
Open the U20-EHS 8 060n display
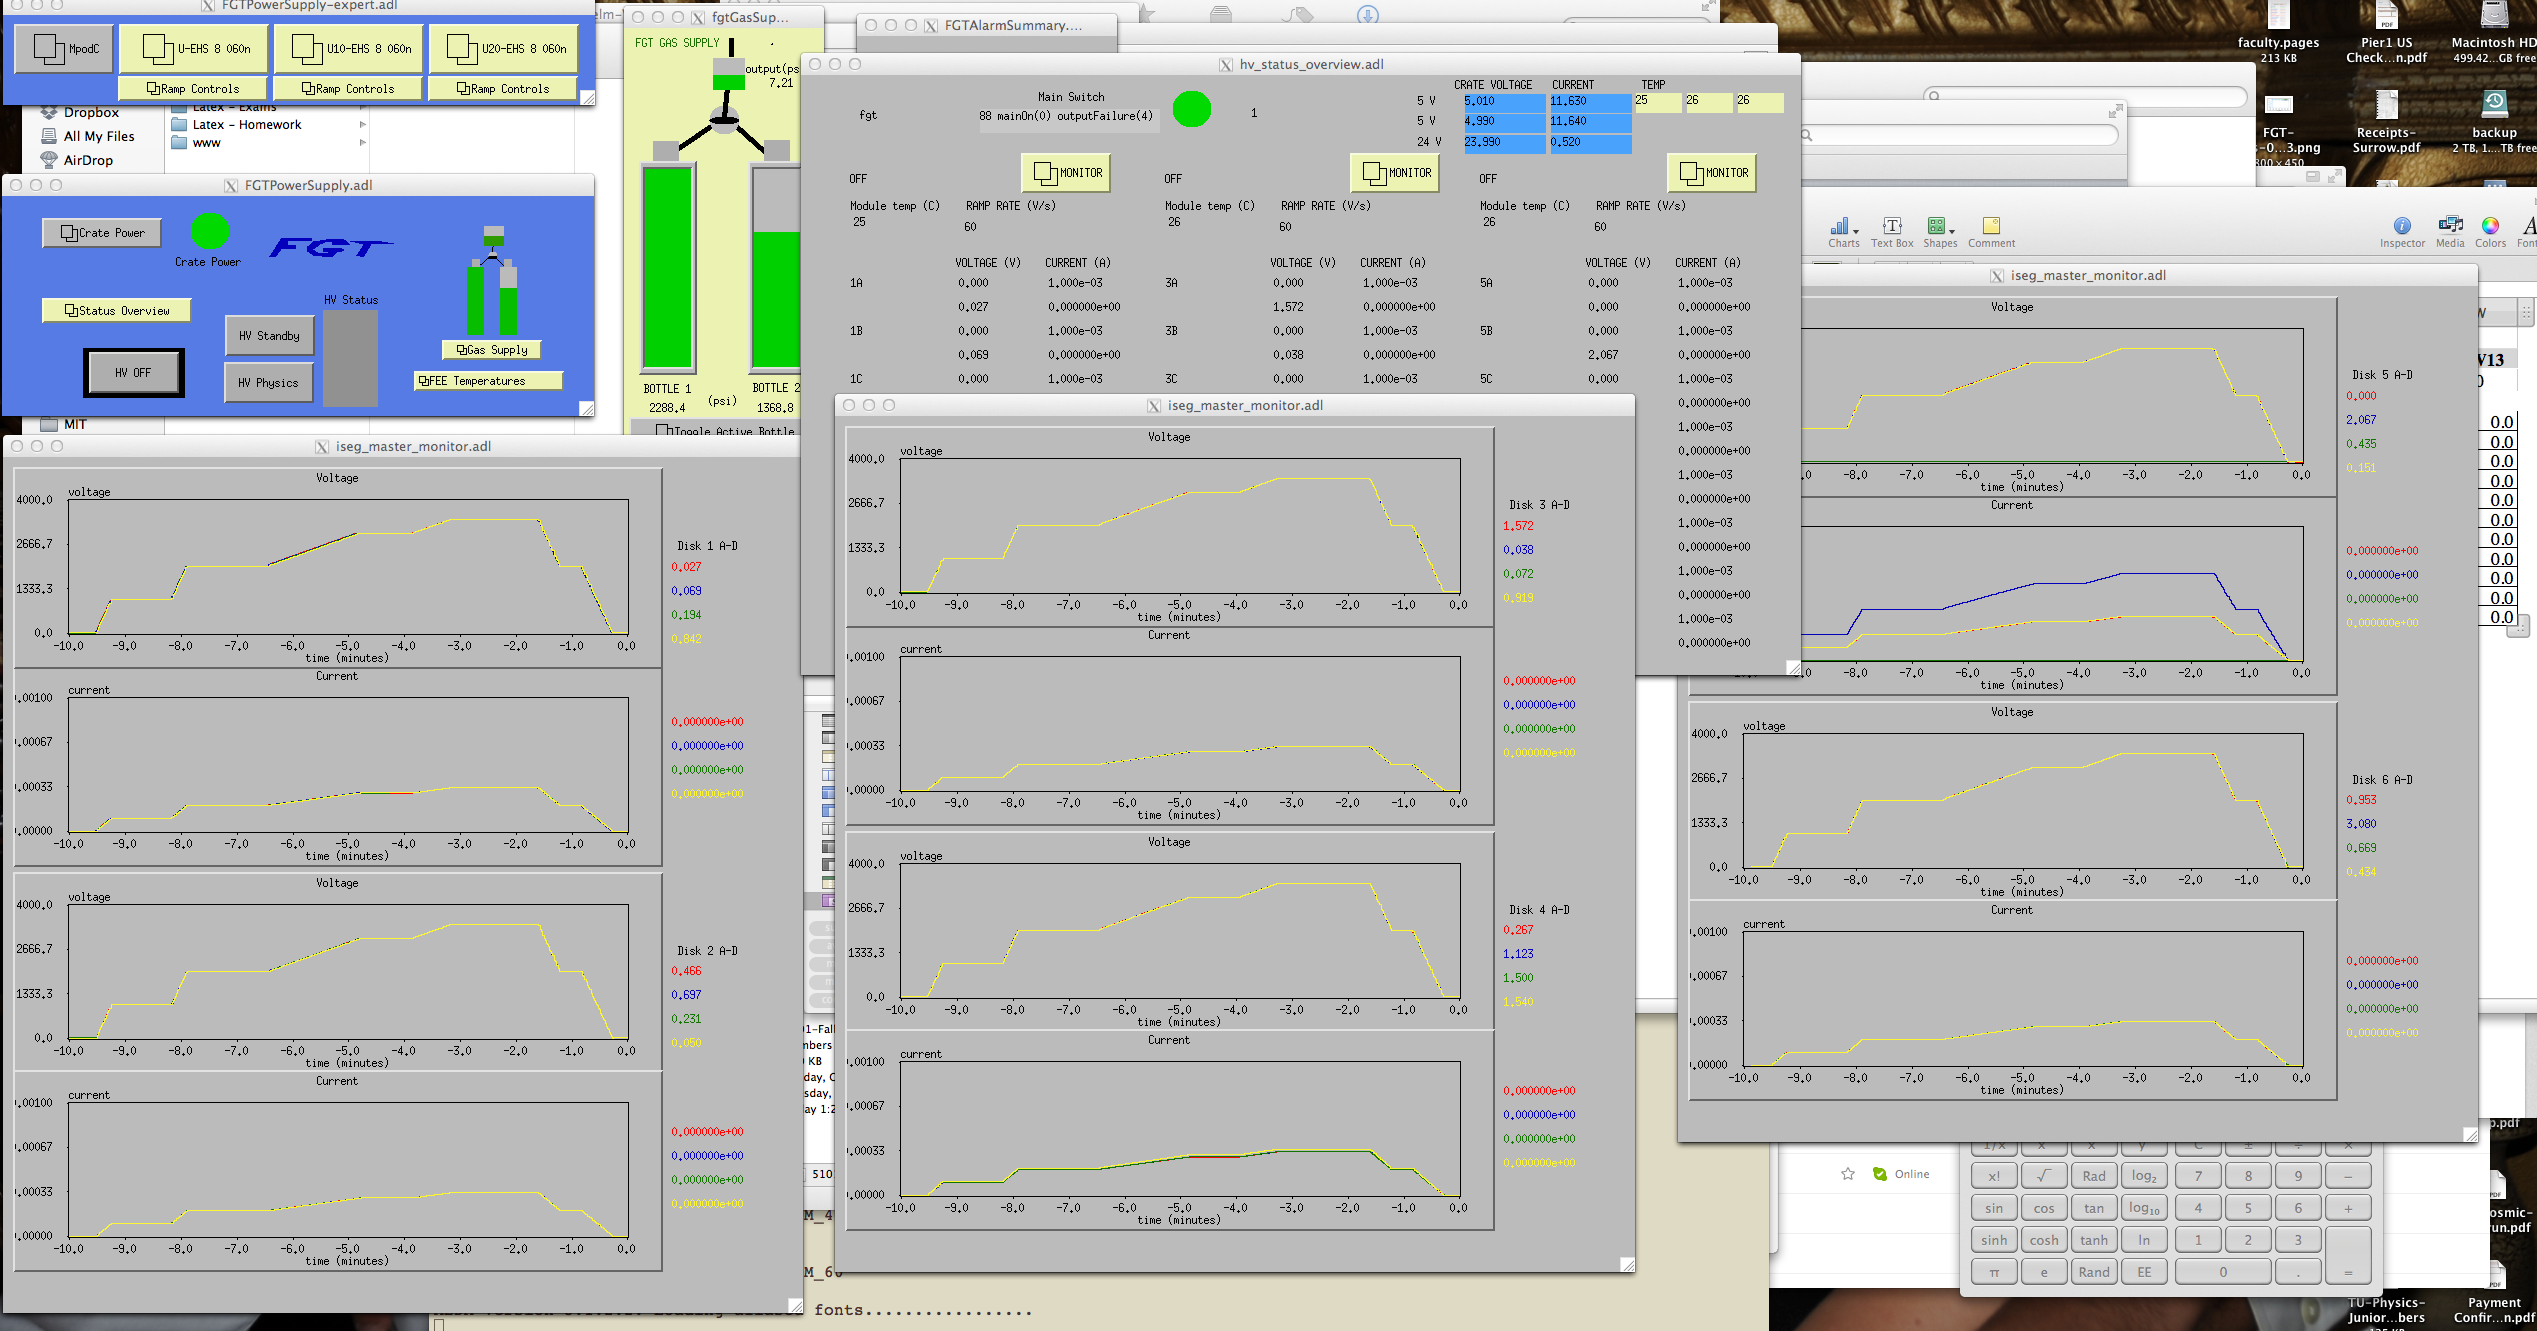point(503,48)
